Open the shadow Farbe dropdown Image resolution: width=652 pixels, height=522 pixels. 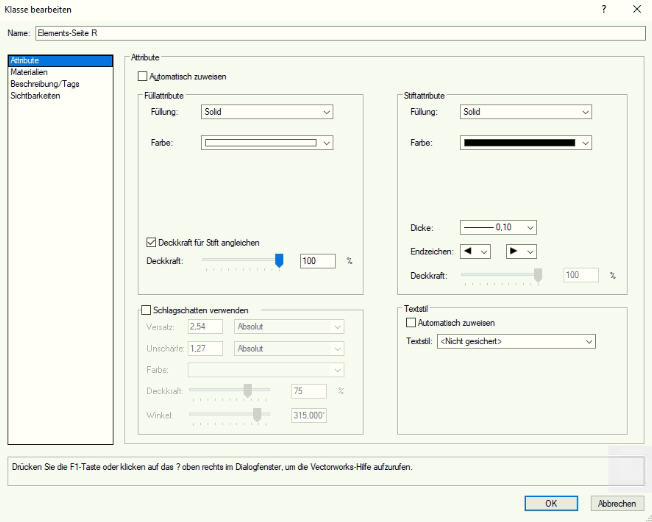[266, 370]
